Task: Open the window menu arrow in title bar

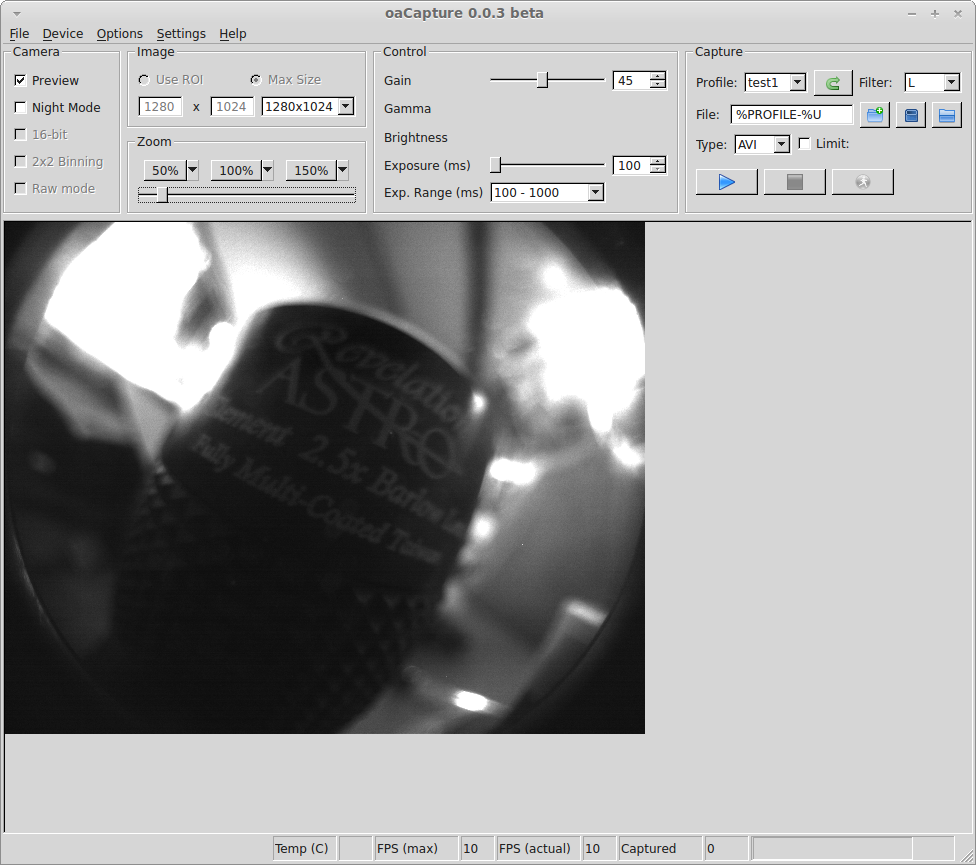Action: click(17, 13)
